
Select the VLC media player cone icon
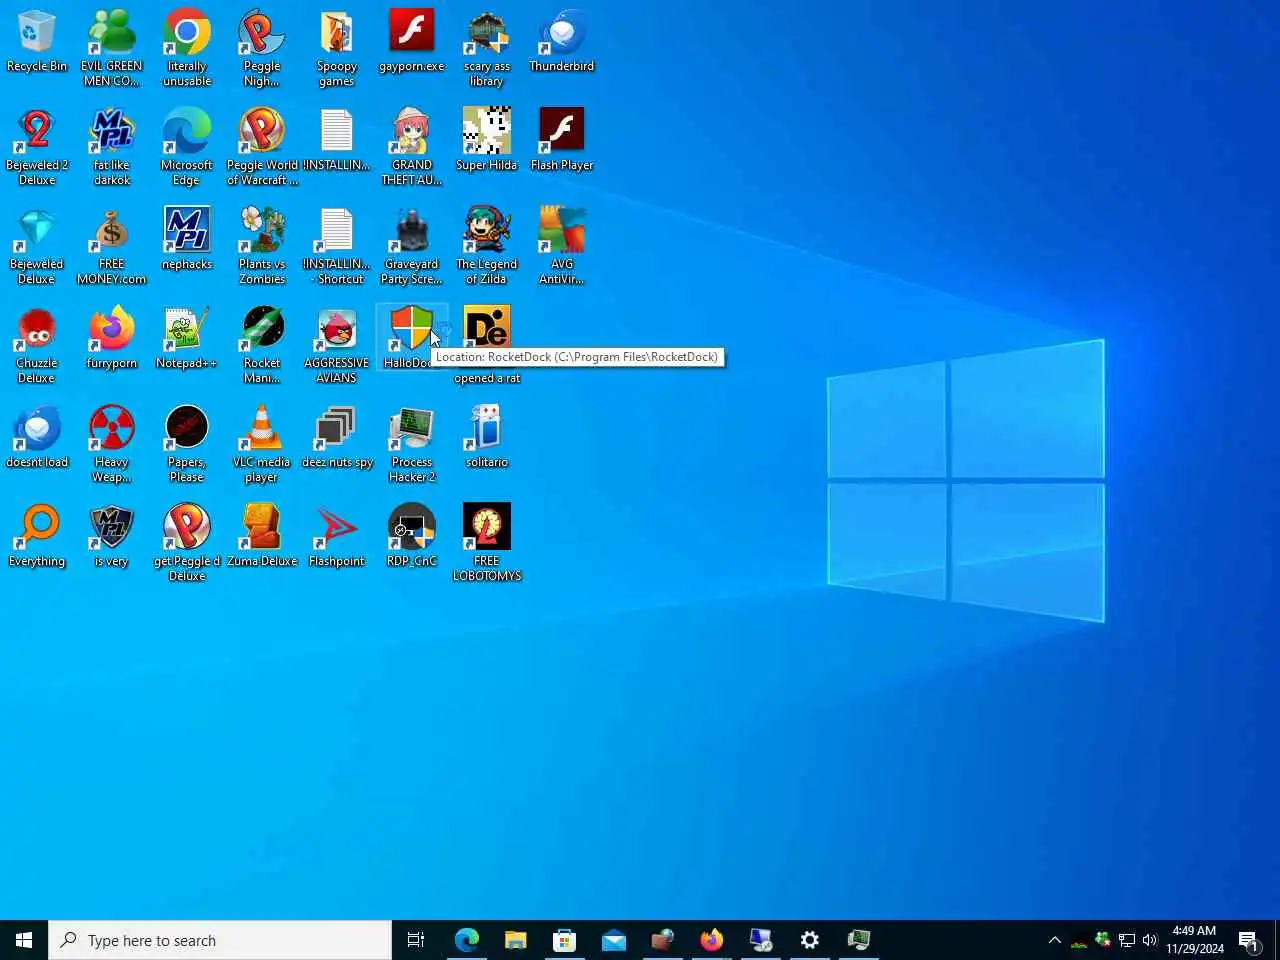262,444
